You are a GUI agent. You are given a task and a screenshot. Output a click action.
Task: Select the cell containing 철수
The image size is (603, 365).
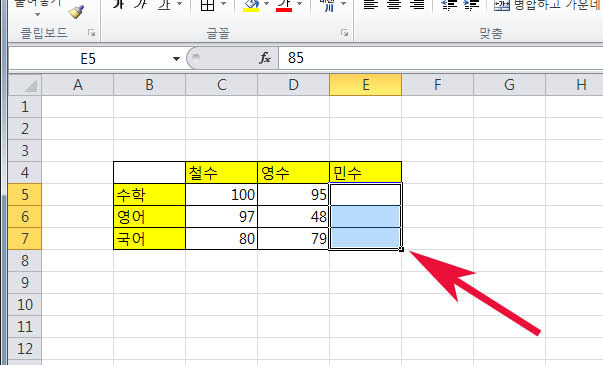pyautogui.click(x=222, y=172)
